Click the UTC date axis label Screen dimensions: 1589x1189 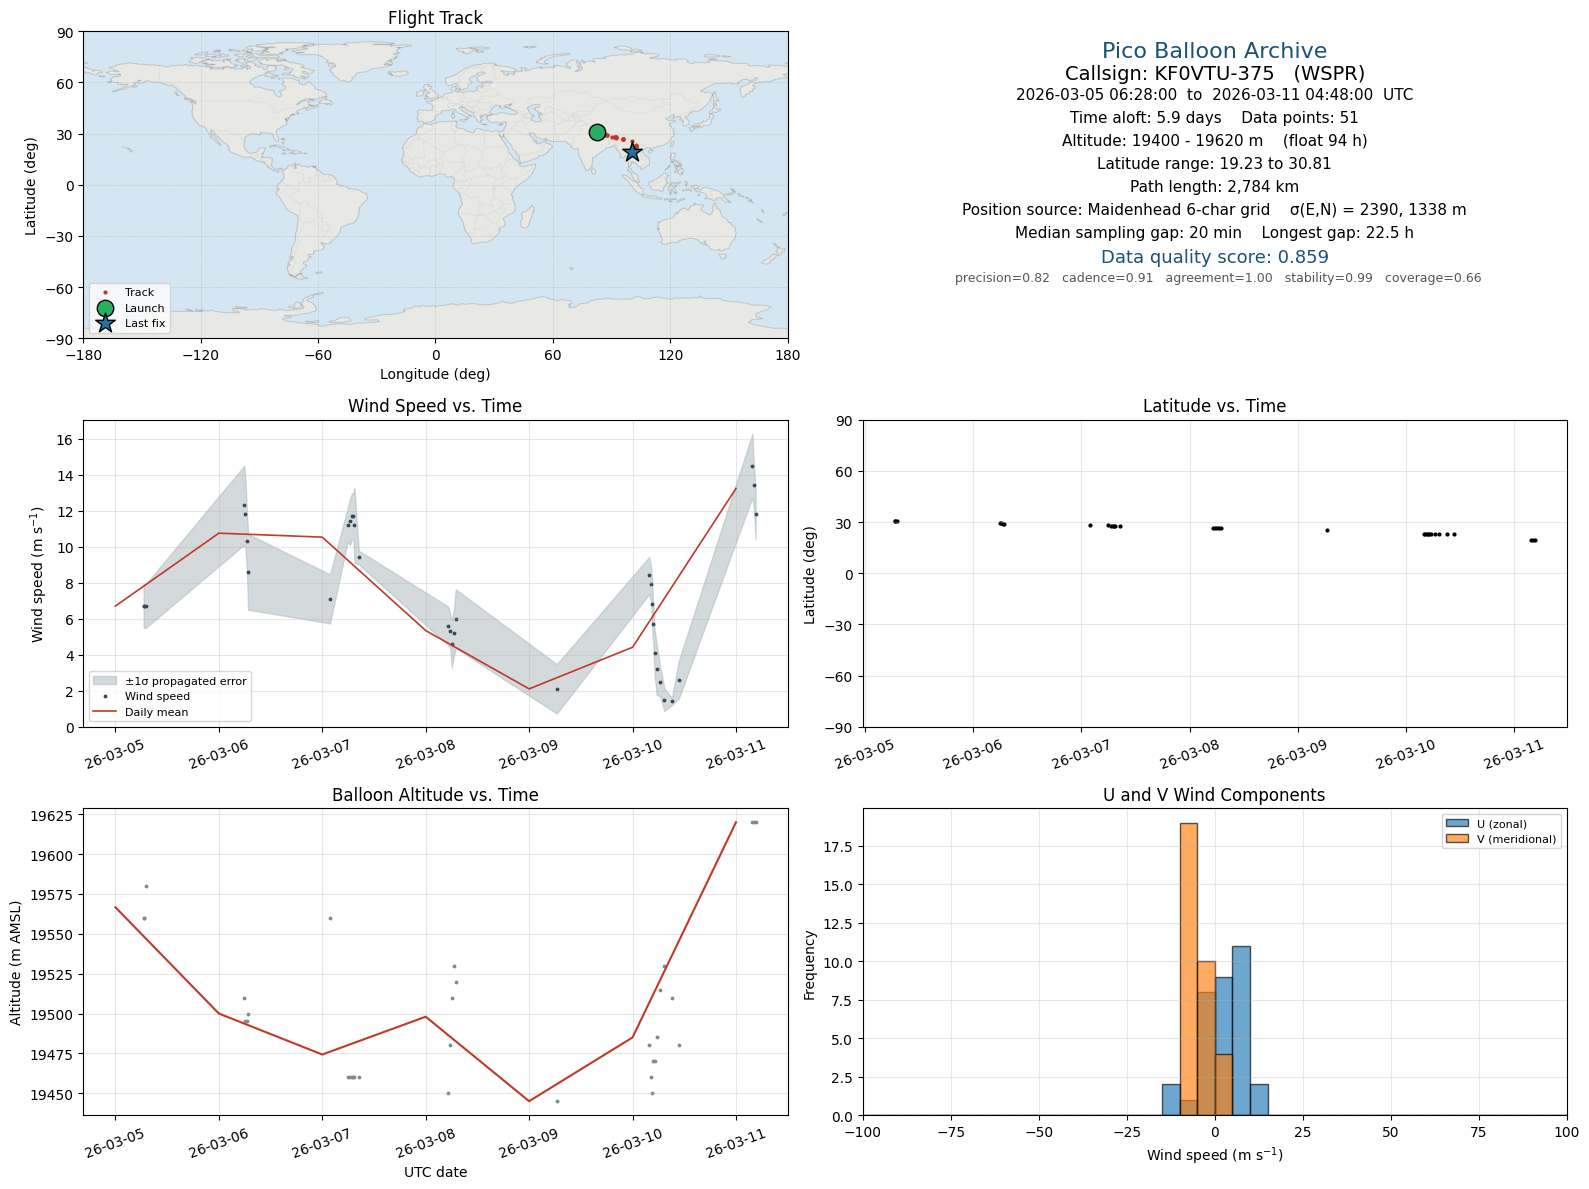[x=435, y=1172]
